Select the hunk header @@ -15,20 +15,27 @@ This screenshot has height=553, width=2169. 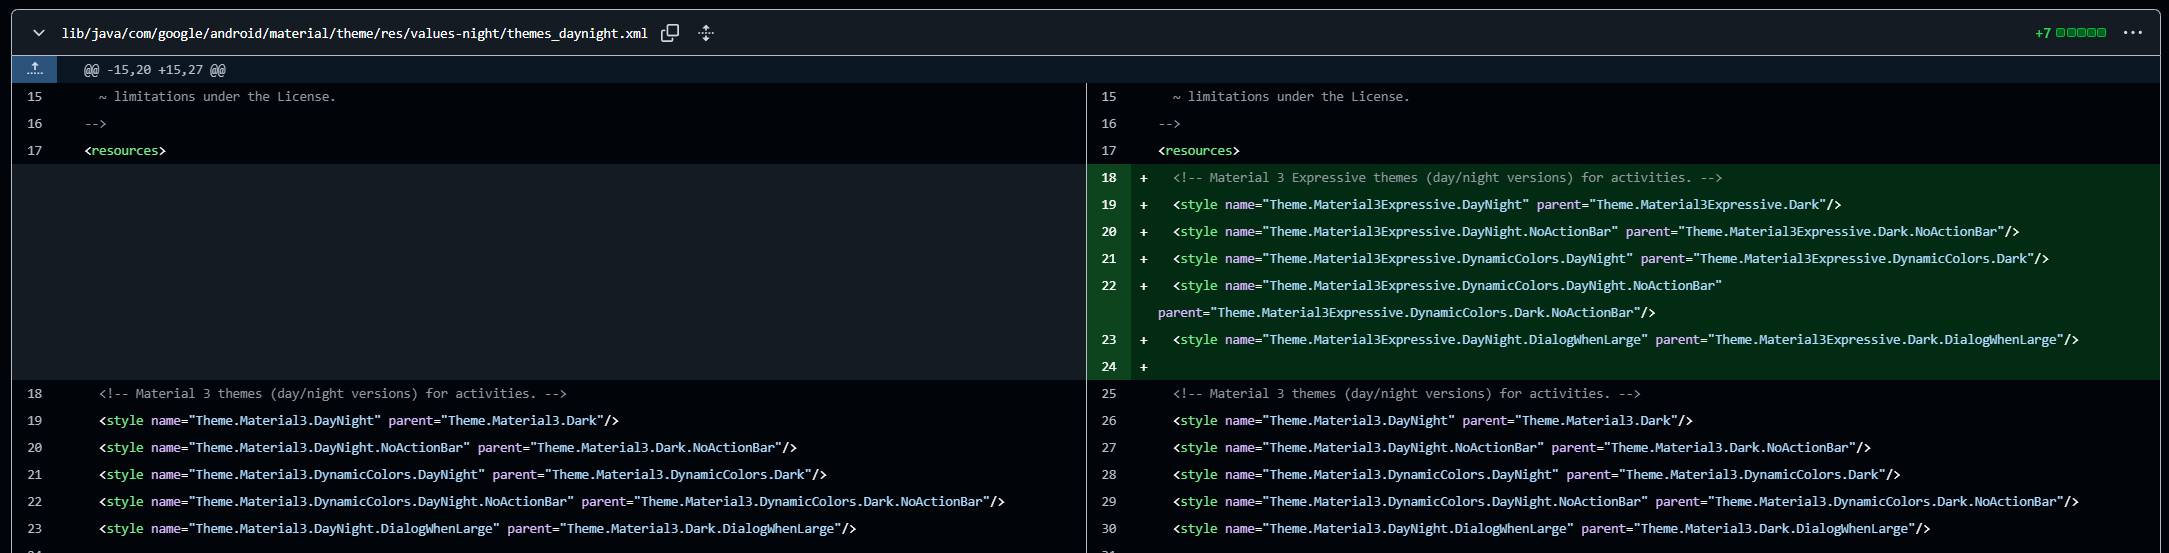tap(154, 70)
